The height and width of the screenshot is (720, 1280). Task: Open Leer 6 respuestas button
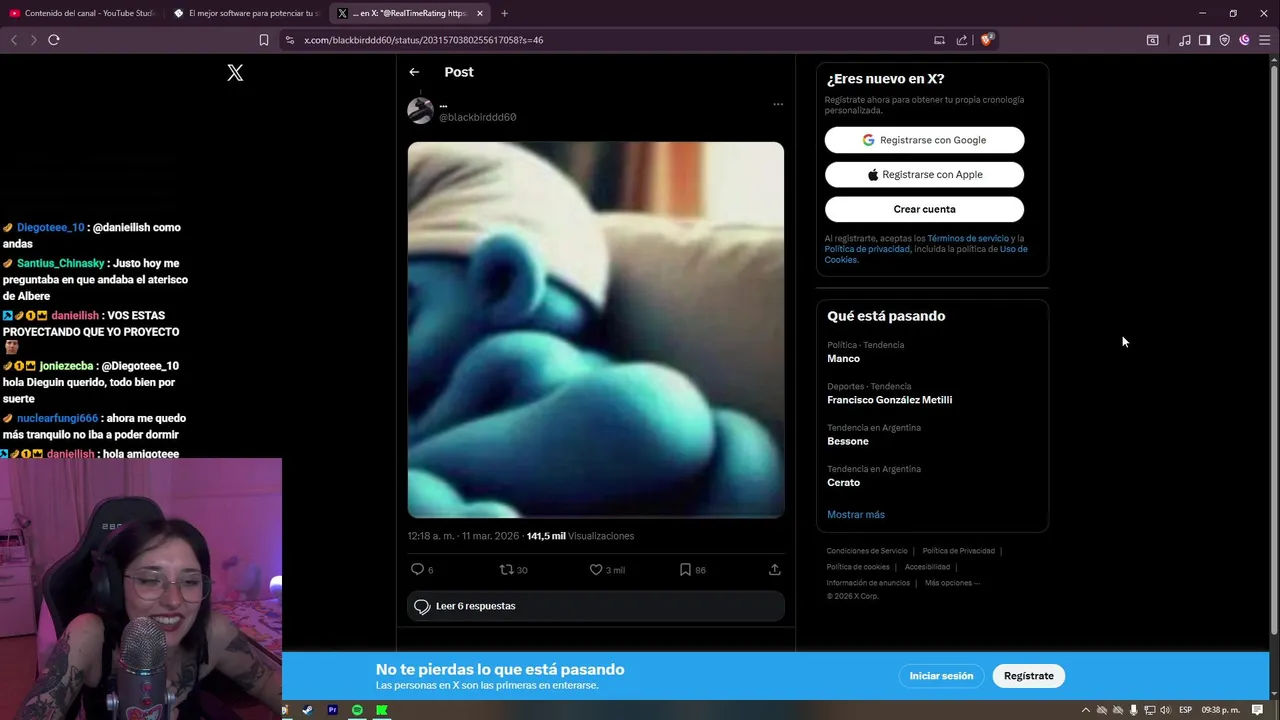coord(596,606)
